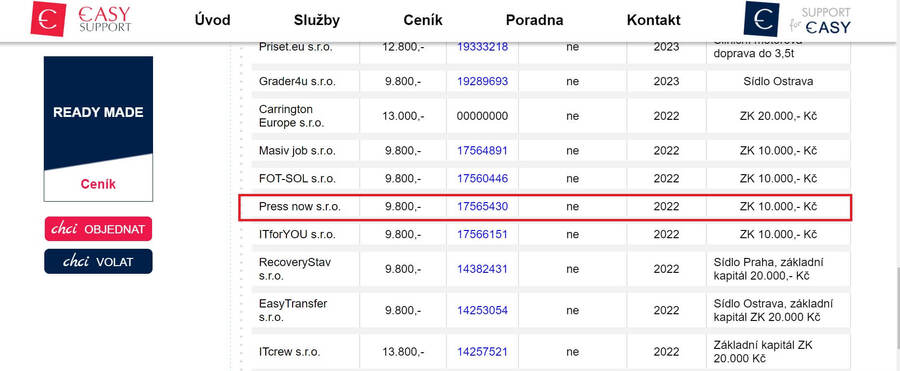Open company ID link 19289693

[482, 82]
